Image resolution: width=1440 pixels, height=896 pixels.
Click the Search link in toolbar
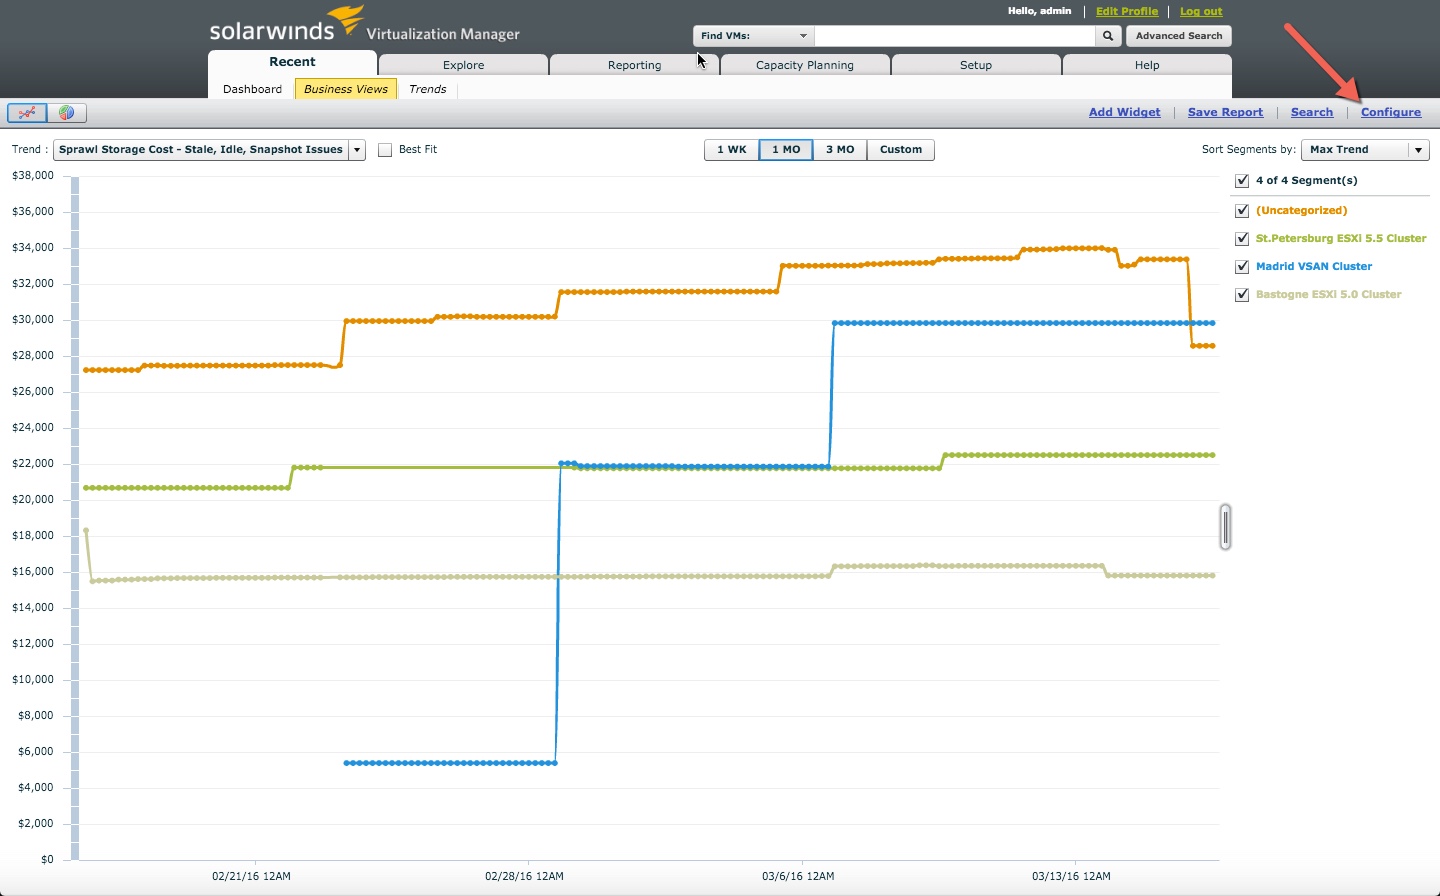[x=1312, y=112]
